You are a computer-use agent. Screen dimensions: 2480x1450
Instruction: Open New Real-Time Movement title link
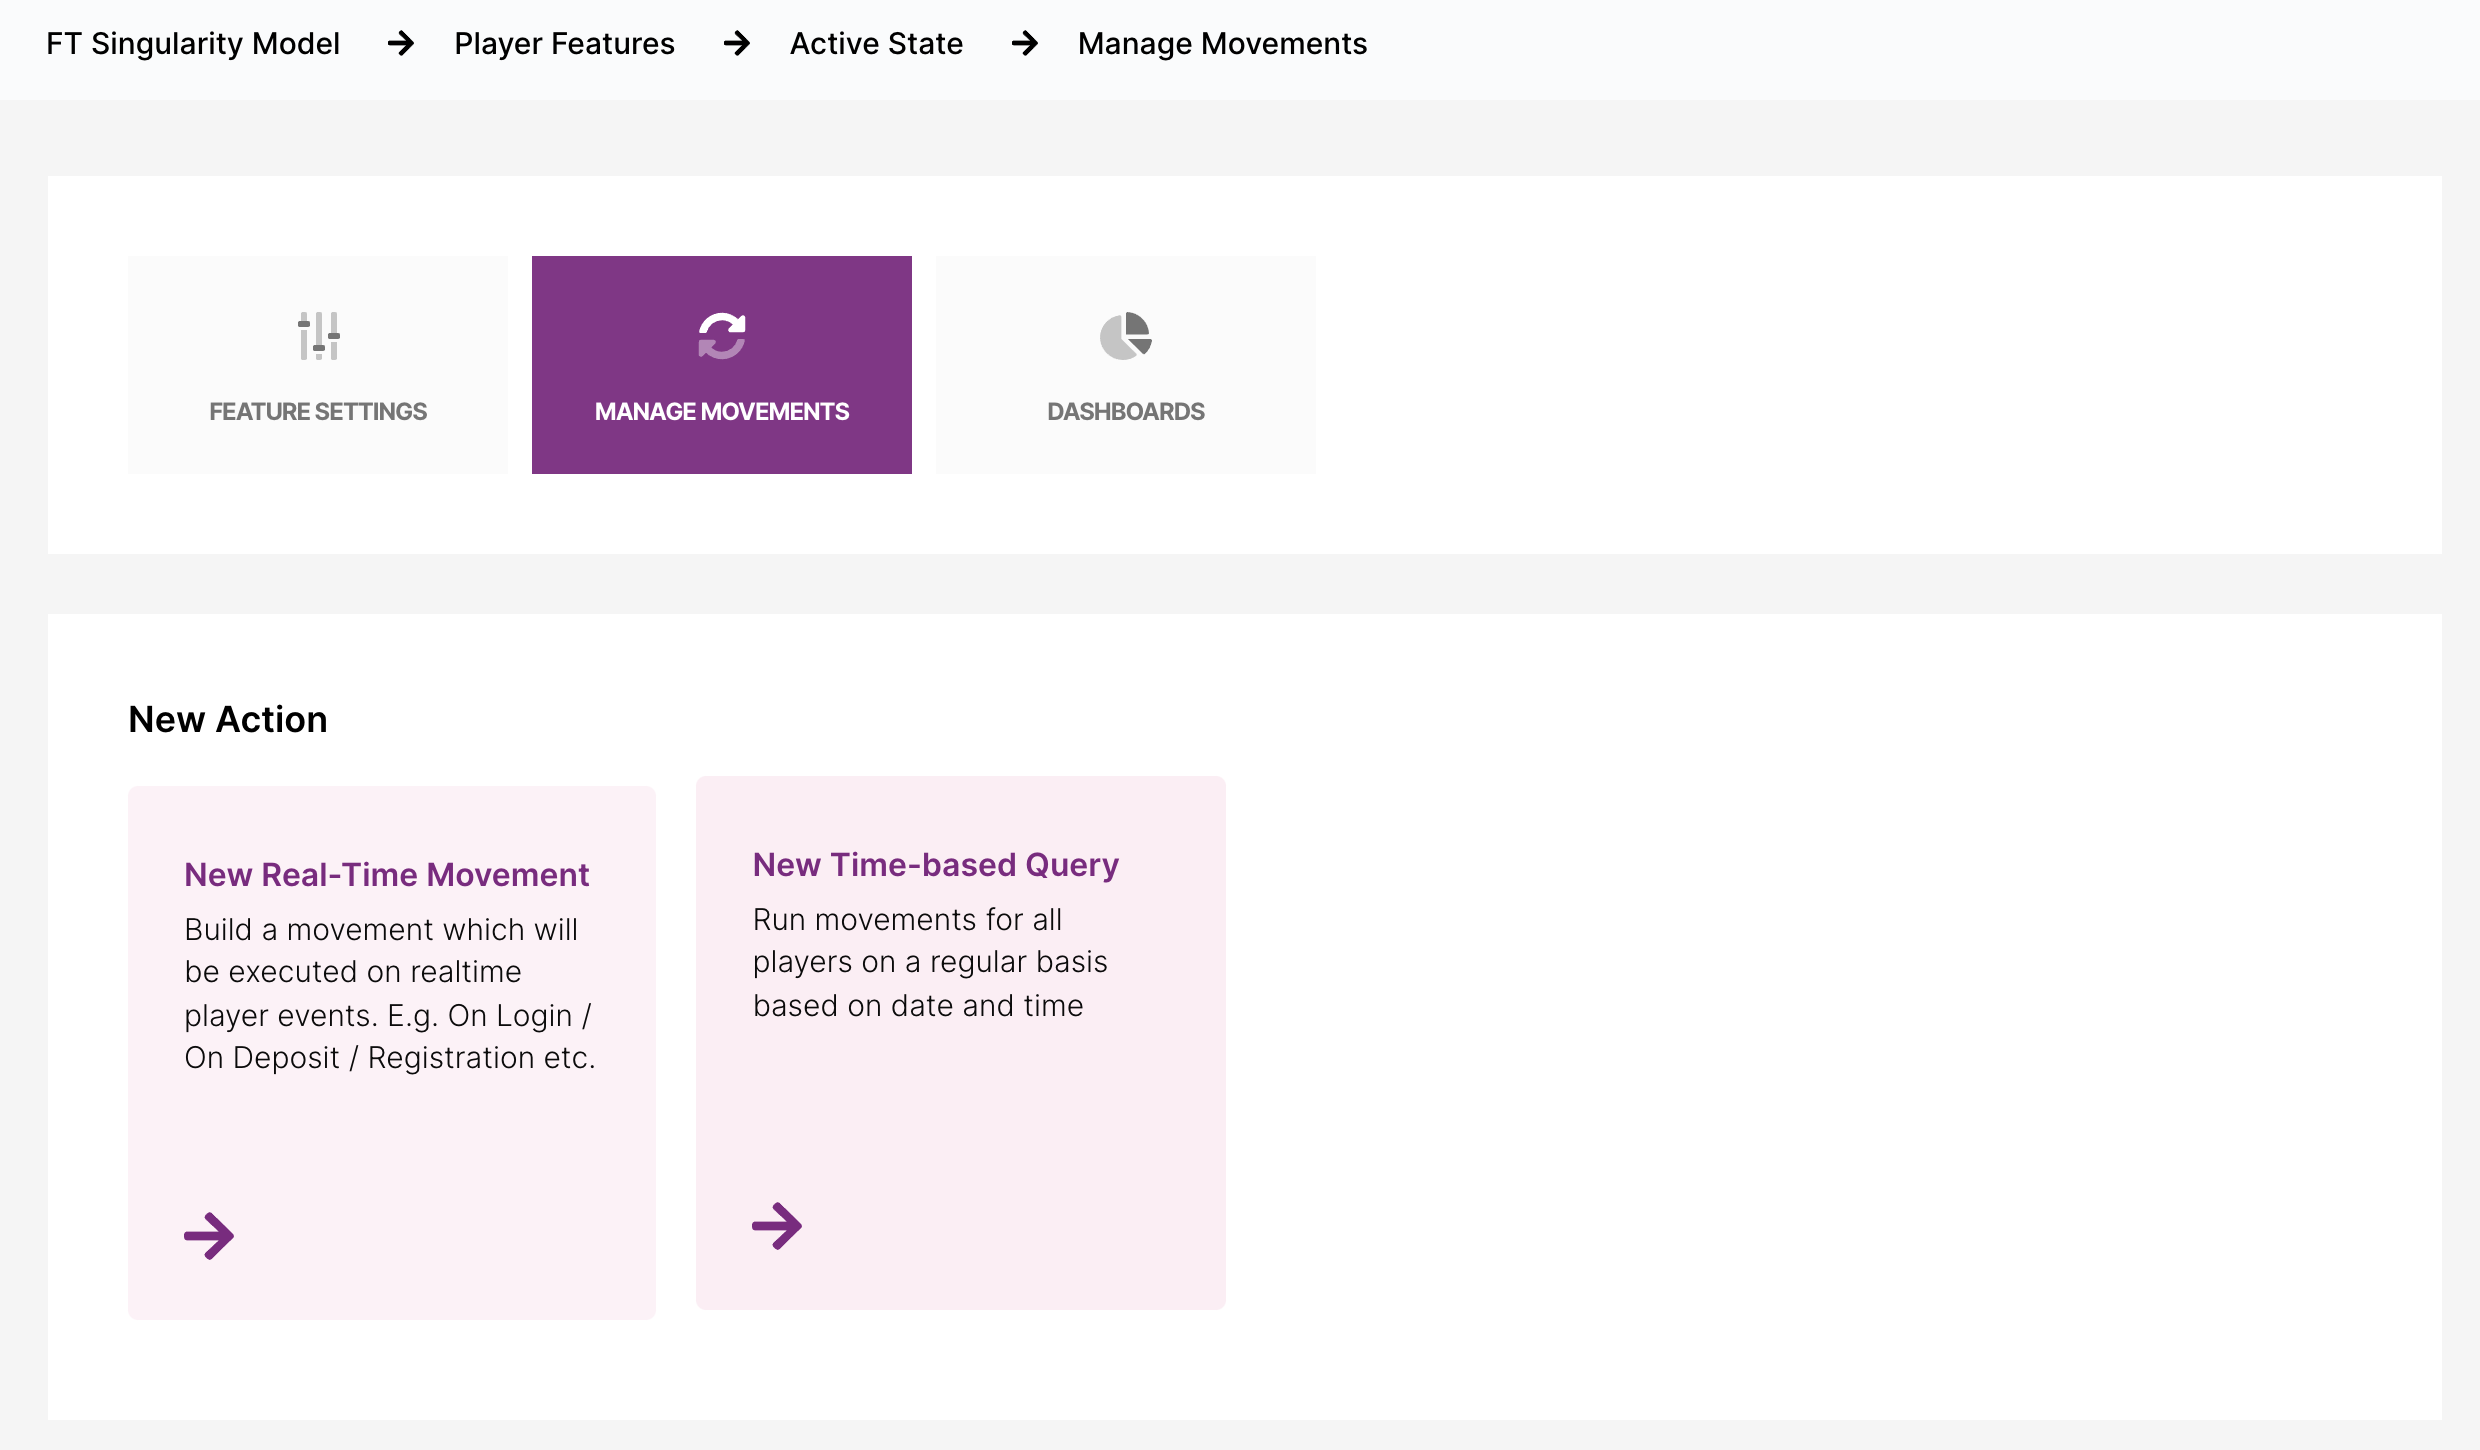(387, 875)
